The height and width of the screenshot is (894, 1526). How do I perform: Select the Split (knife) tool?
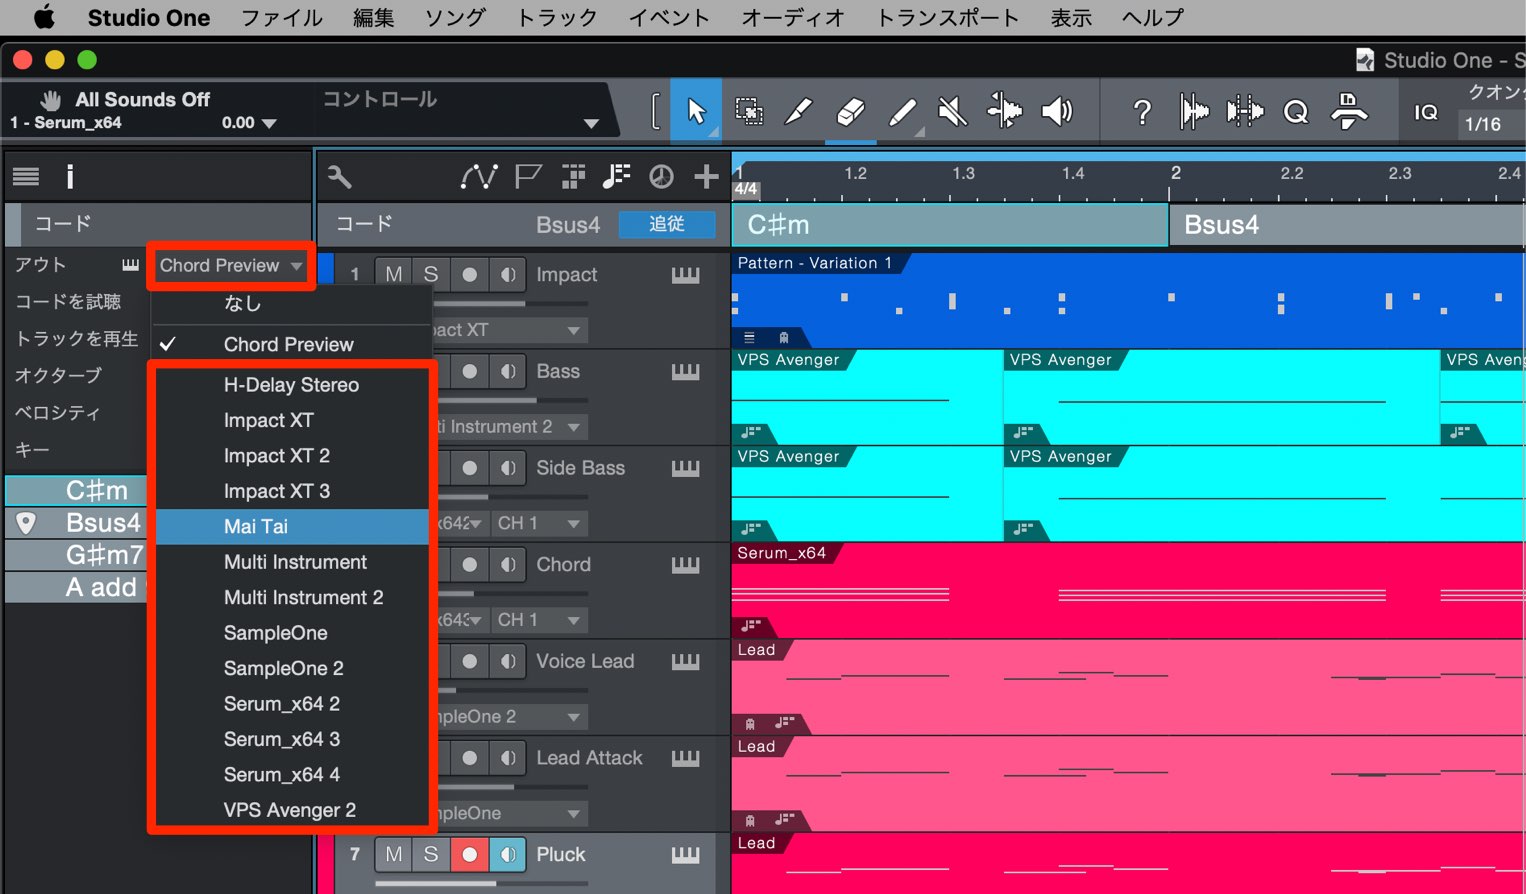[x=799, y=111]
